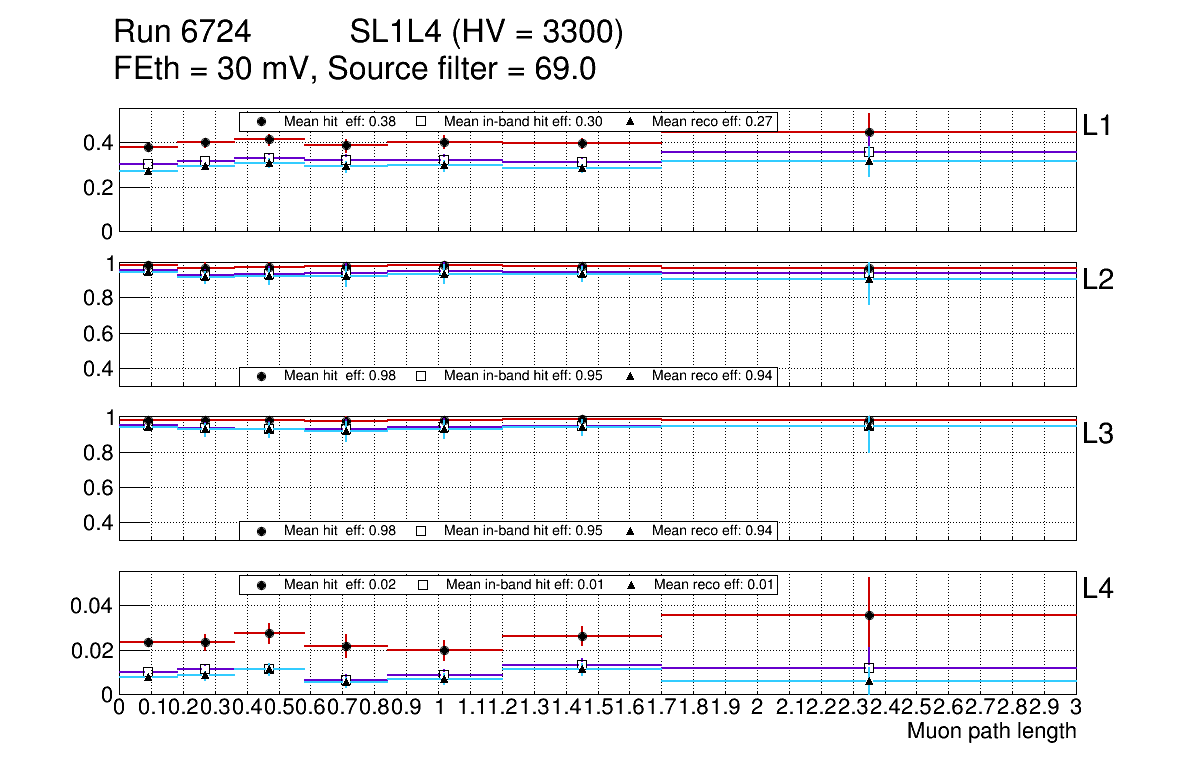
Task: Select the rightmost hit efficiency point in L4
Action: [x=869, y=615]
